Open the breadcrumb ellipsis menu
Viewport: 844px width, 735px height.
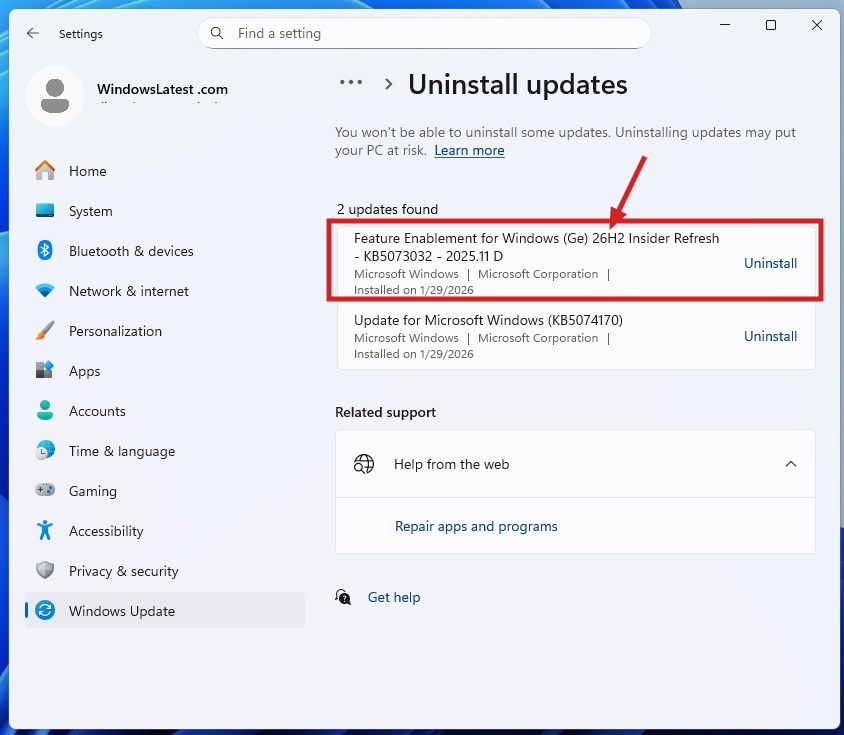click(x=351, y=84)
